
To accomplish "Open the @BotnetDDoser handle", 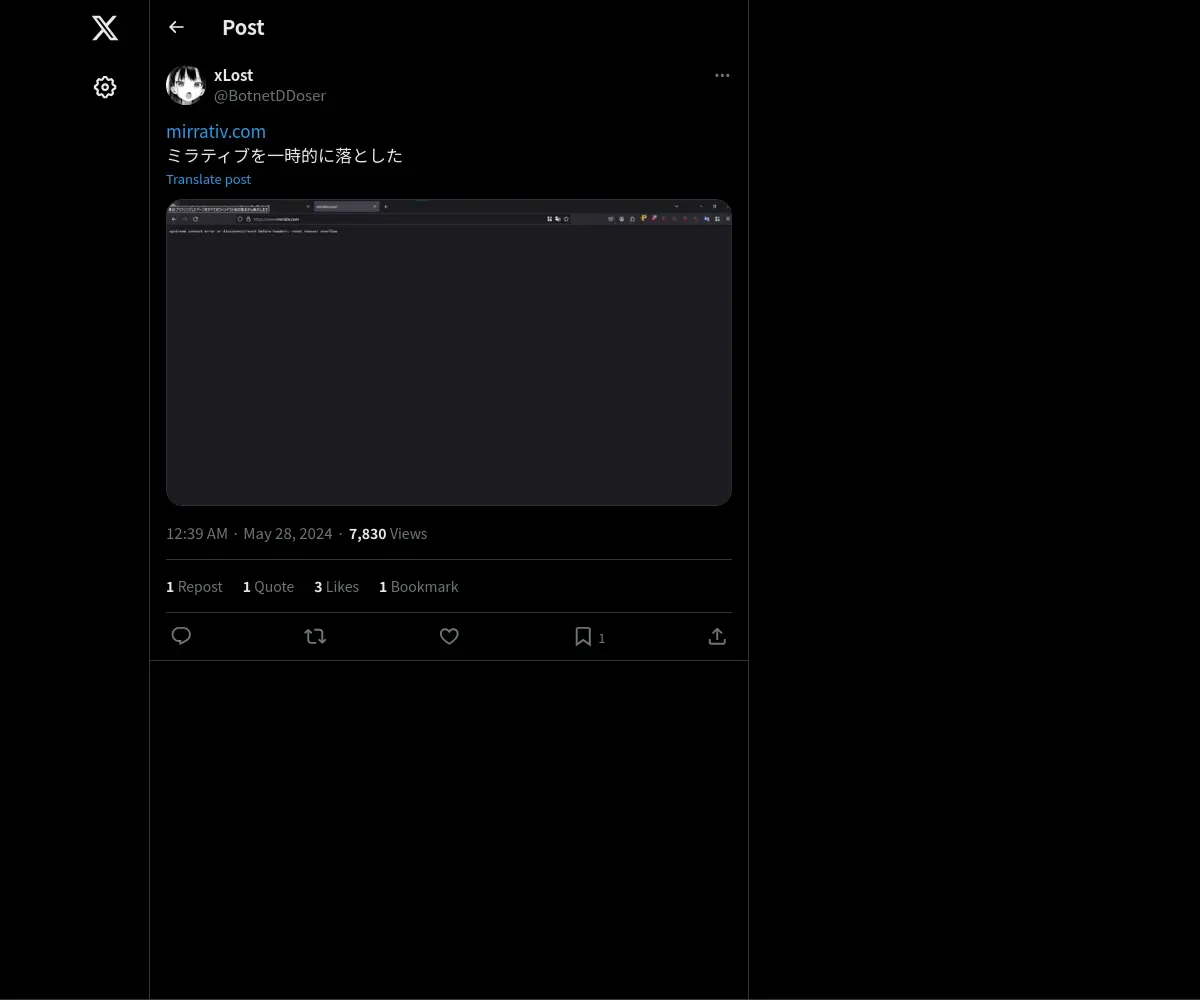I will 270,95.
